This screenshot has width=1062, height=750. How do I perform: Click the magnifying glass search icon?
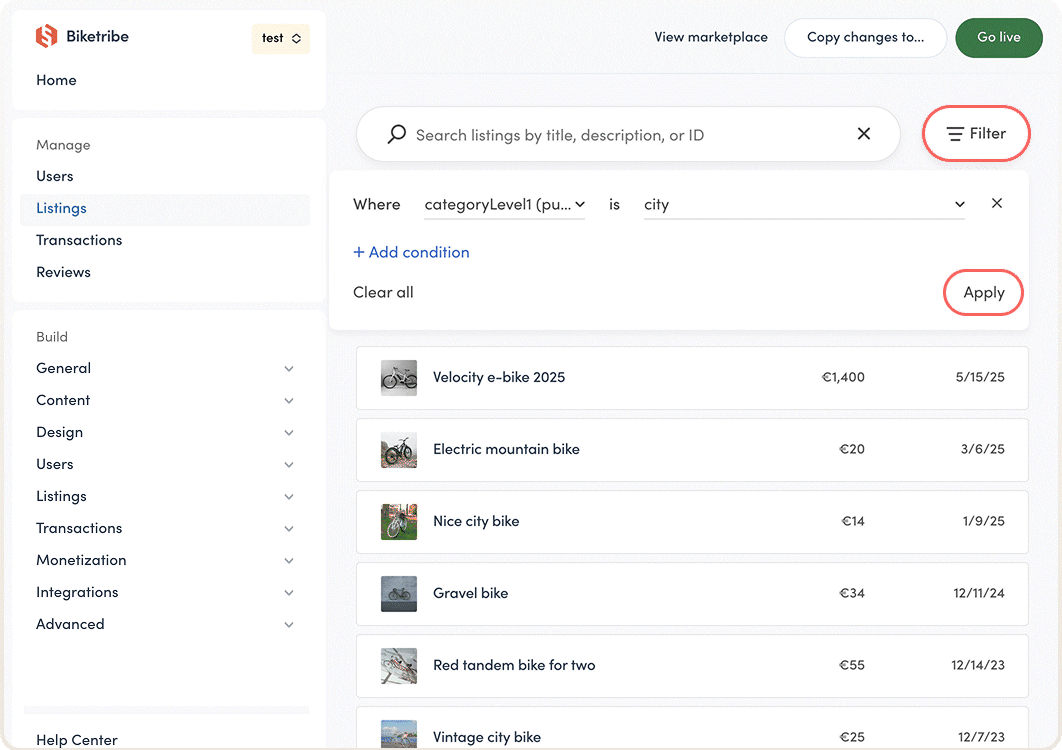[397, 134]
